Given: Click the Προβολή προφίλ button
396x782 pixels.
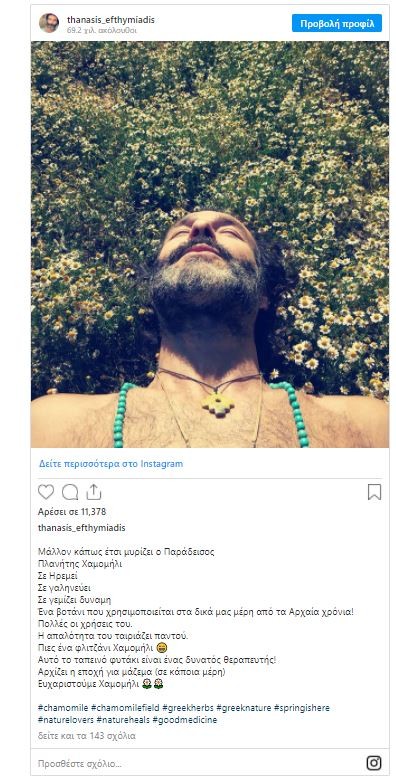Looking at the screenshot, I should tap(337, 23).
